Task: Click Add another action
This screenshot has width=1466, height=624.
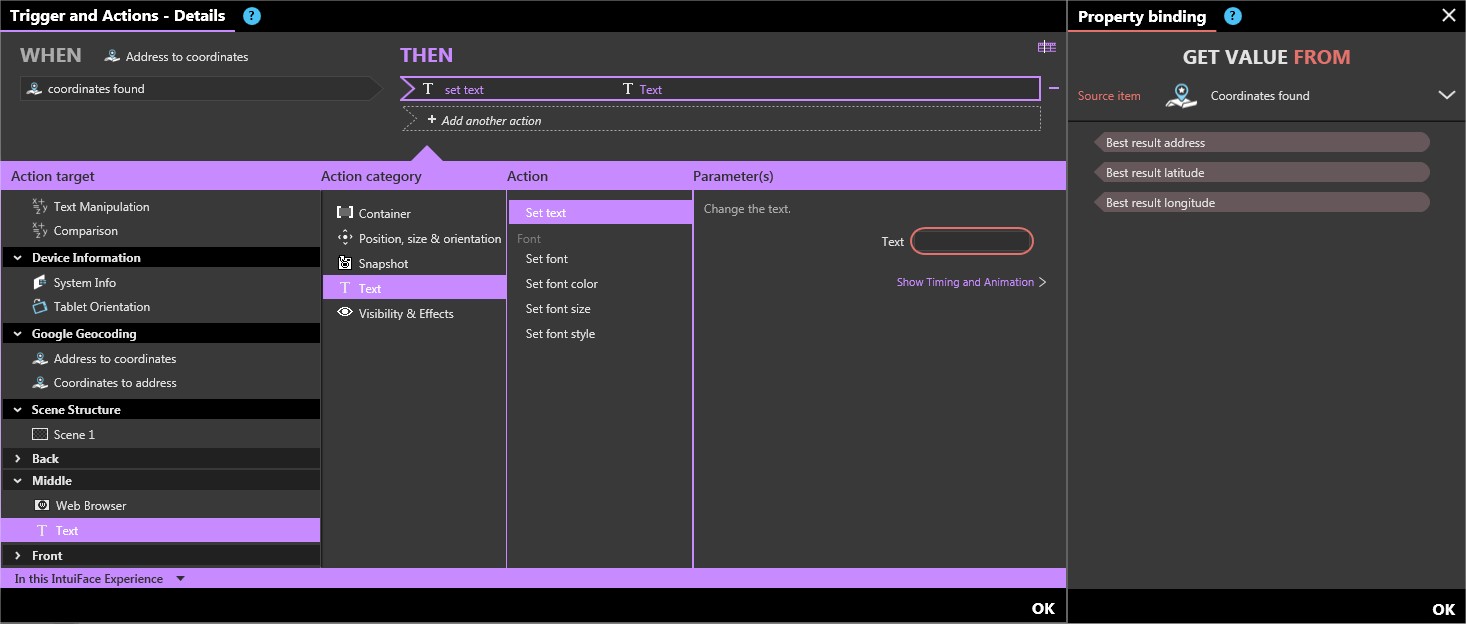Action: [490, 121]
